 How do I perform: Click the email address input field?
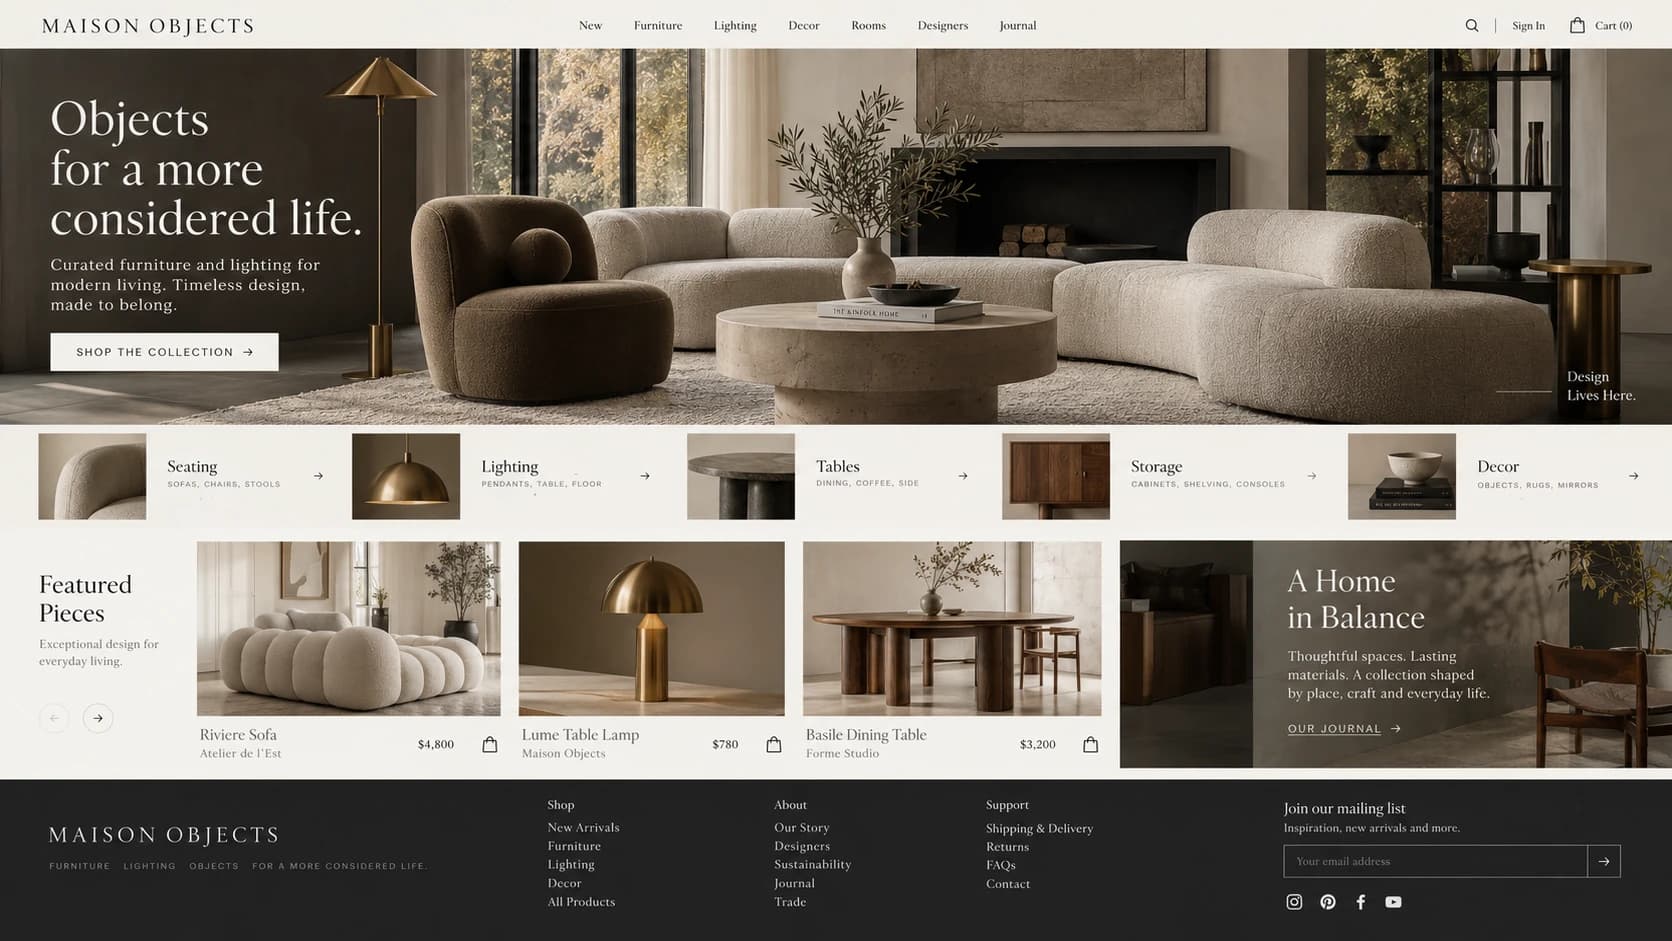pos(1435,861)
